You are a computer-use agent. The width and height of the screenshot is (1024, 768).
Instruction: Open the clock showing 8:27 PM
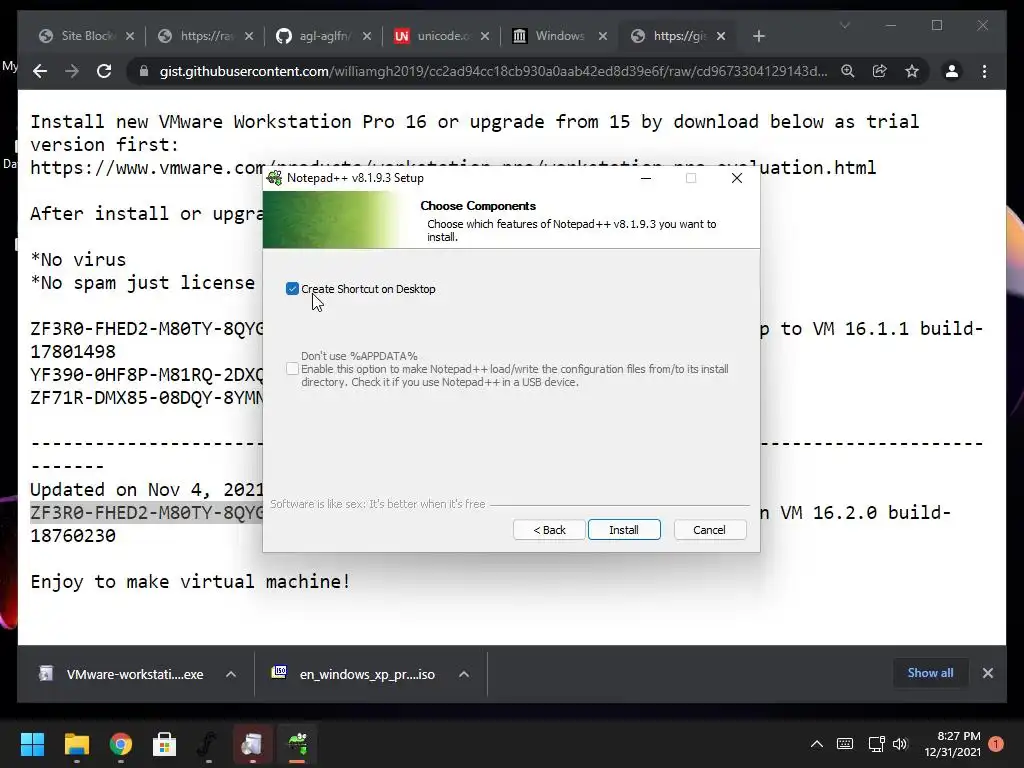coord(952,744)
